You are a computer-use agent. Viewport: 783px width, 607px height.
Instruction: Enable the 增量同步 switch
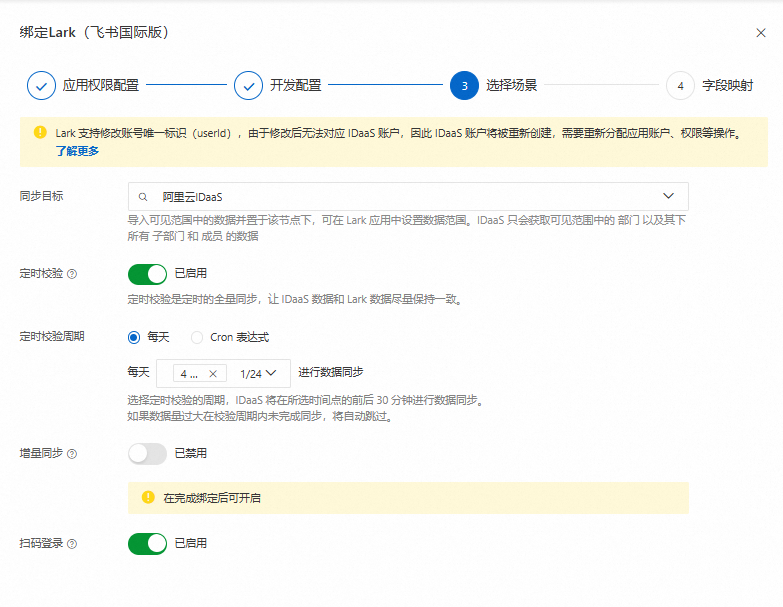147,454
